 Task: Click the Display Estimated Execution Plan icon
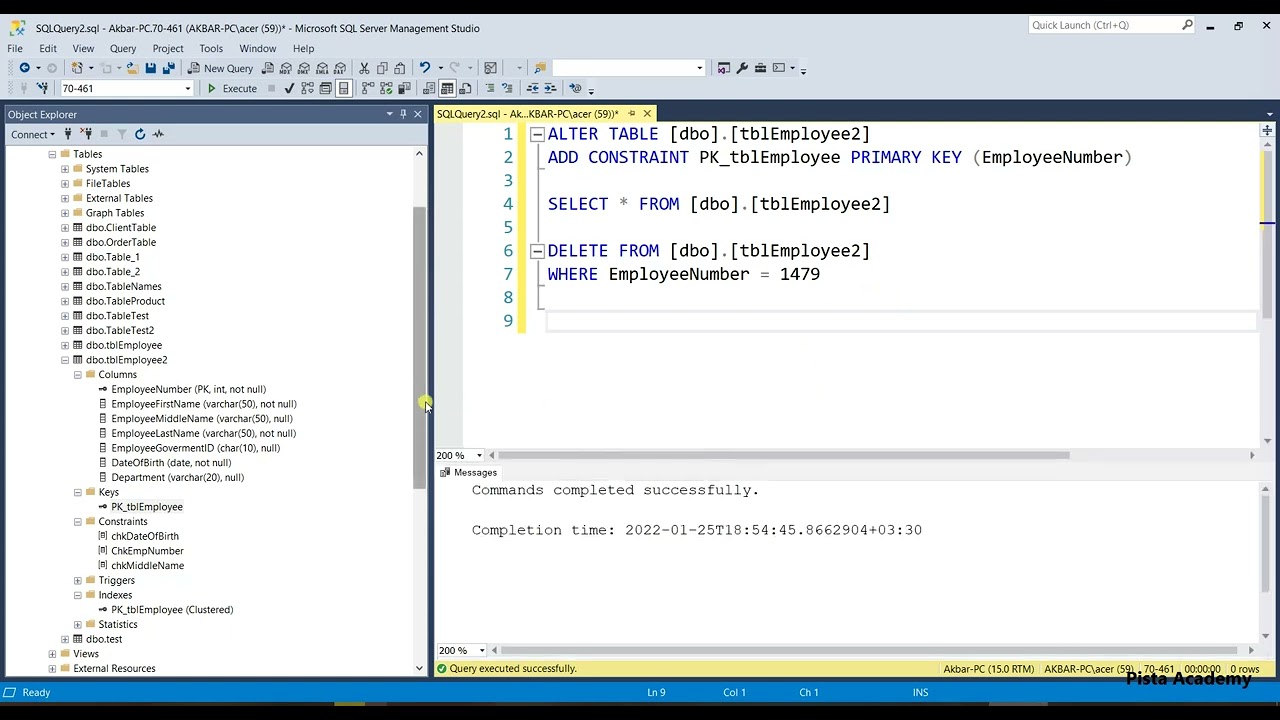(x=307, y=88)
